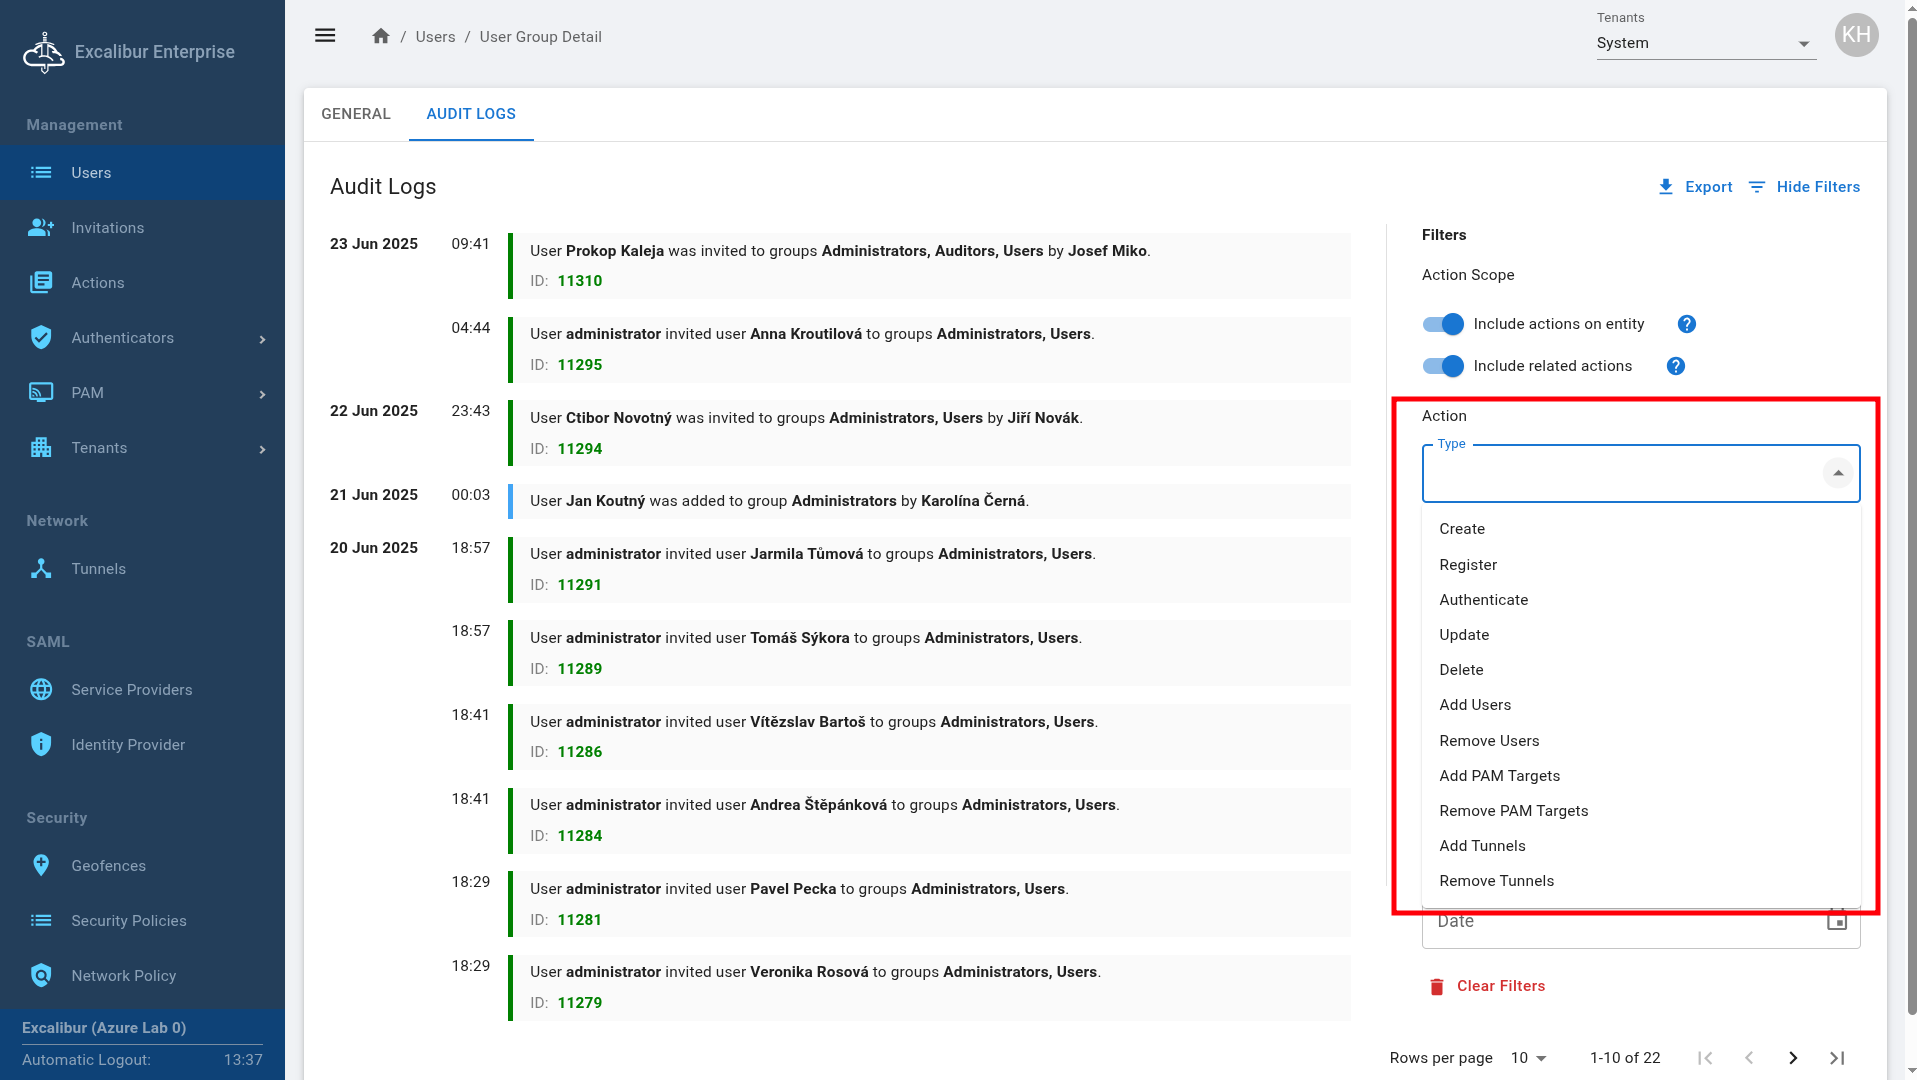1917x1080 pixels.
Task: Disable Include related actions switch
Action: (1443, 366)
